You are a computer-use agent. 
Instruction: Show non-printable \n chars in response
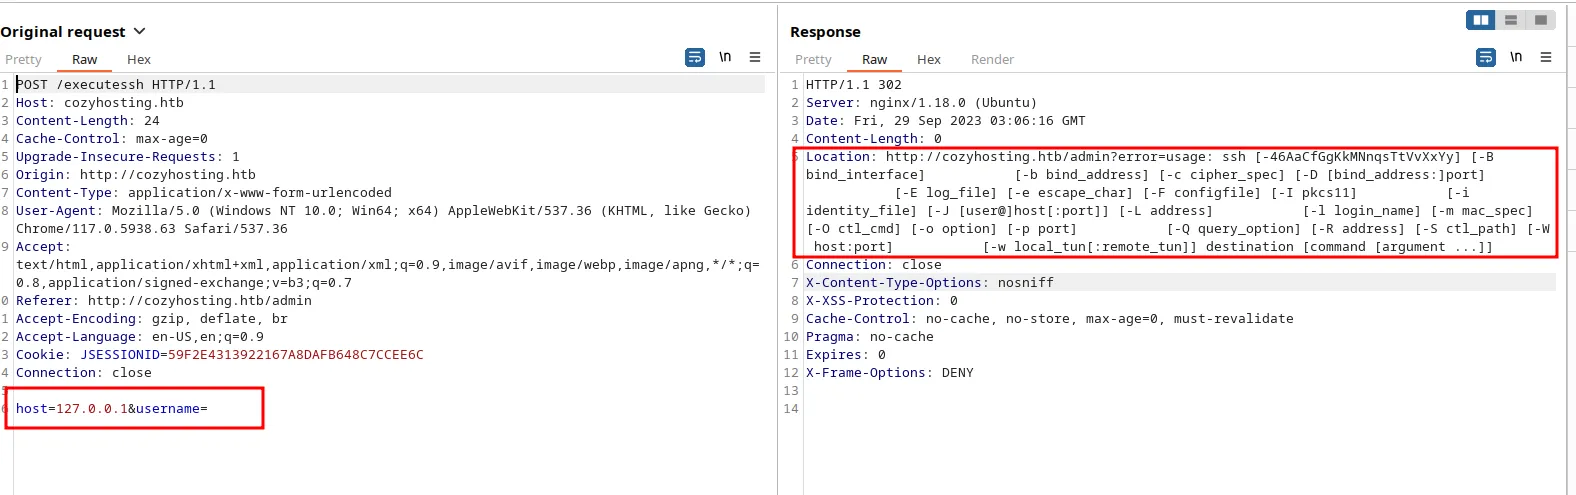tap(1516, 58)
